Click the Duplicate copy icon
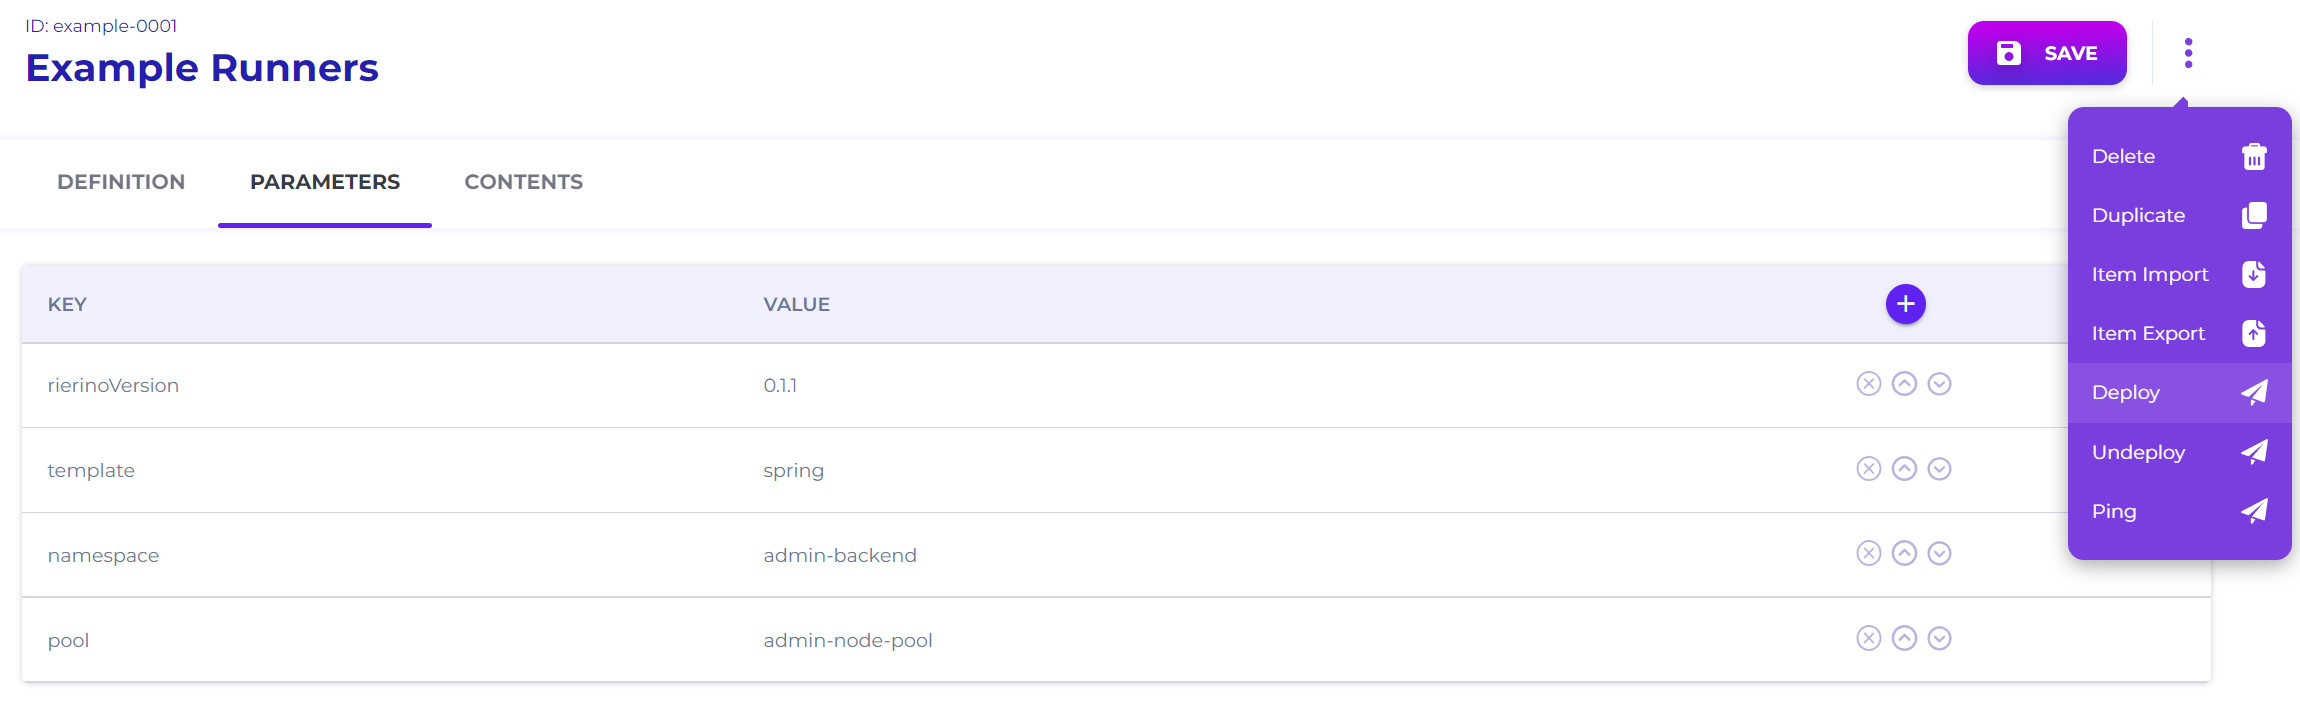 click(x=2254, y=216)
